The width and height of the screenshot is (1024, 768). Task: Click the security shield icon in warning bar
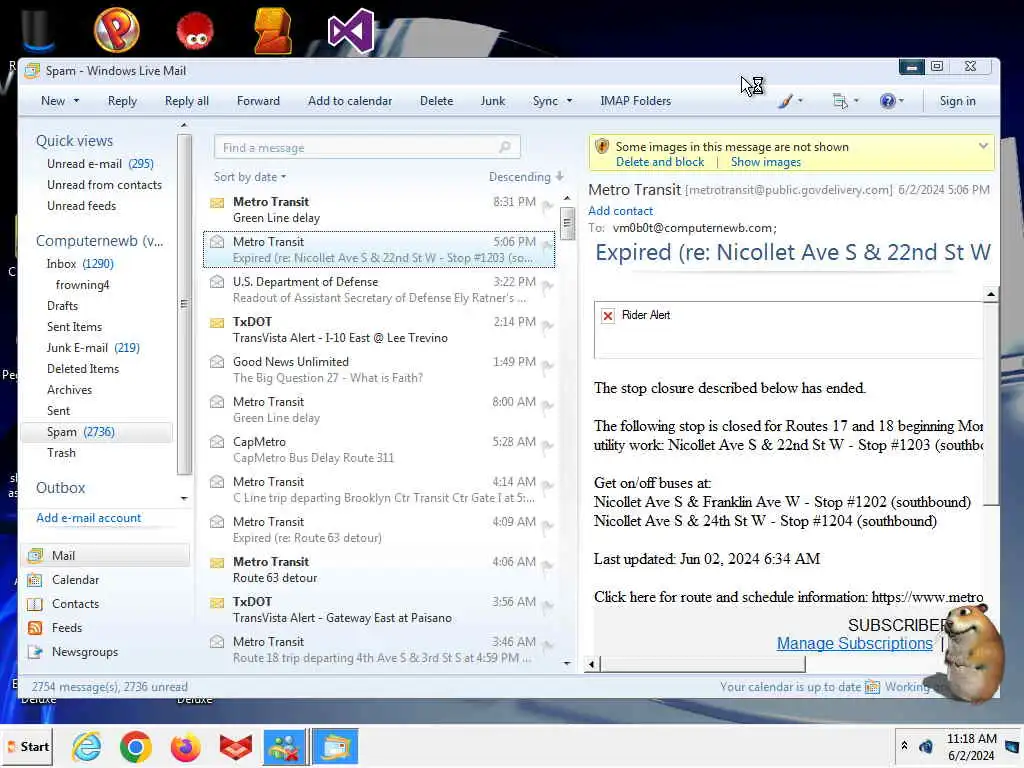(x=602, y=146)
